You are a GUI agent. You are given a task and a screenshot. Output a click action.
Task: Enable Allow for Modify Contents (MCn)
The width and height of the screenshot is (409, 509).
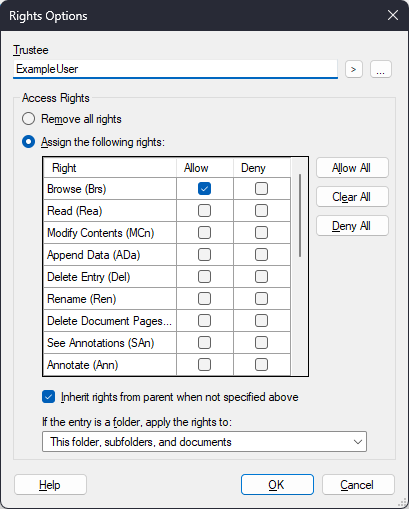(x=204, y=233)
